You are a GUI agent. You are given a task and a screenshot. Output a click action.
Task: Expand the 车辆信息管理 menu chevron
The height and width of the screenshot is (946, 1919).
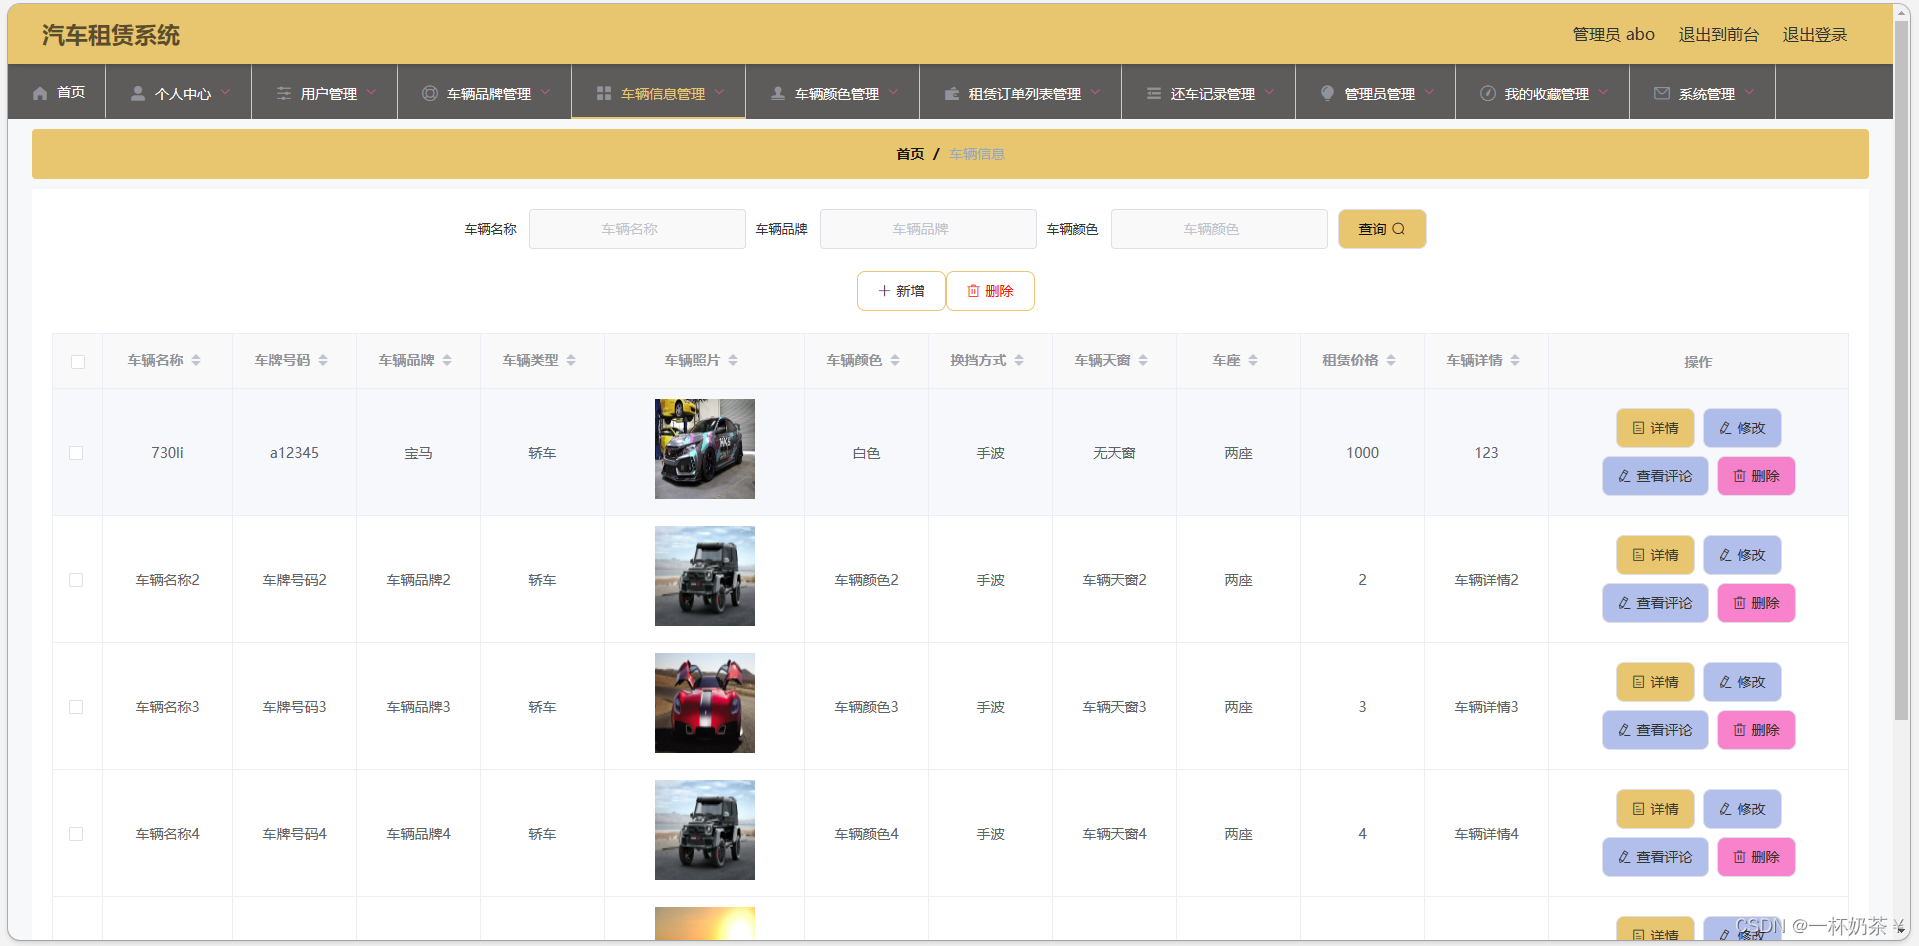(720, 92)
